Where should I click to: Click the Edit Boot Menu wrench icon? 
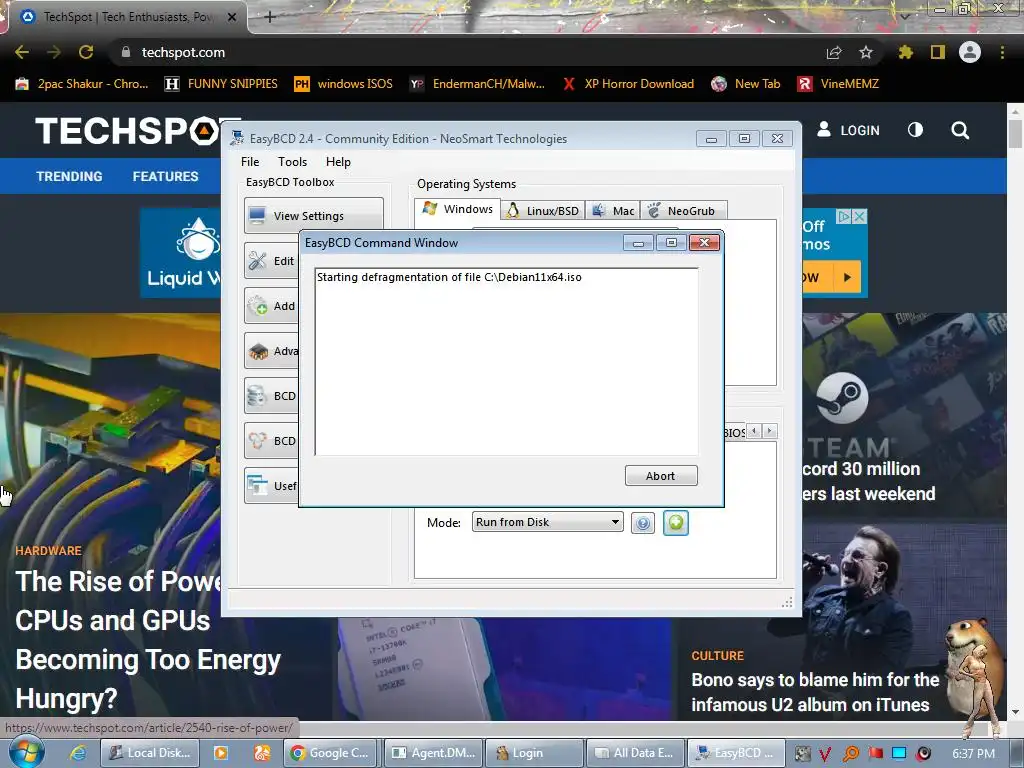[257, 261]
